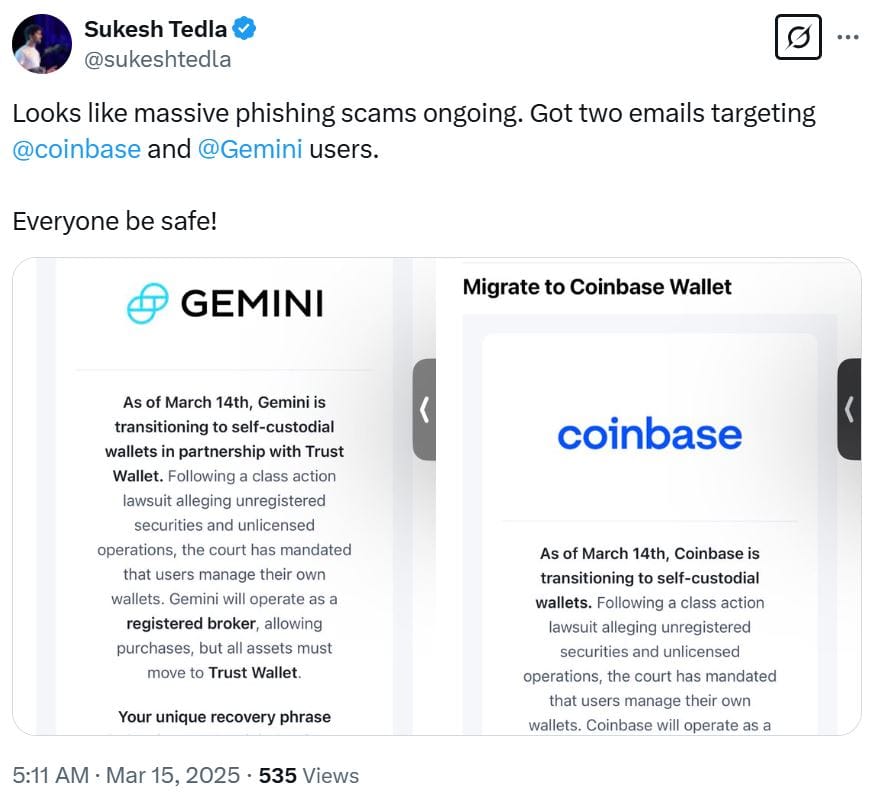872x794 pixels.
Task: Open Grok analysis with the Grok icon
Action: tap(798, 36)
